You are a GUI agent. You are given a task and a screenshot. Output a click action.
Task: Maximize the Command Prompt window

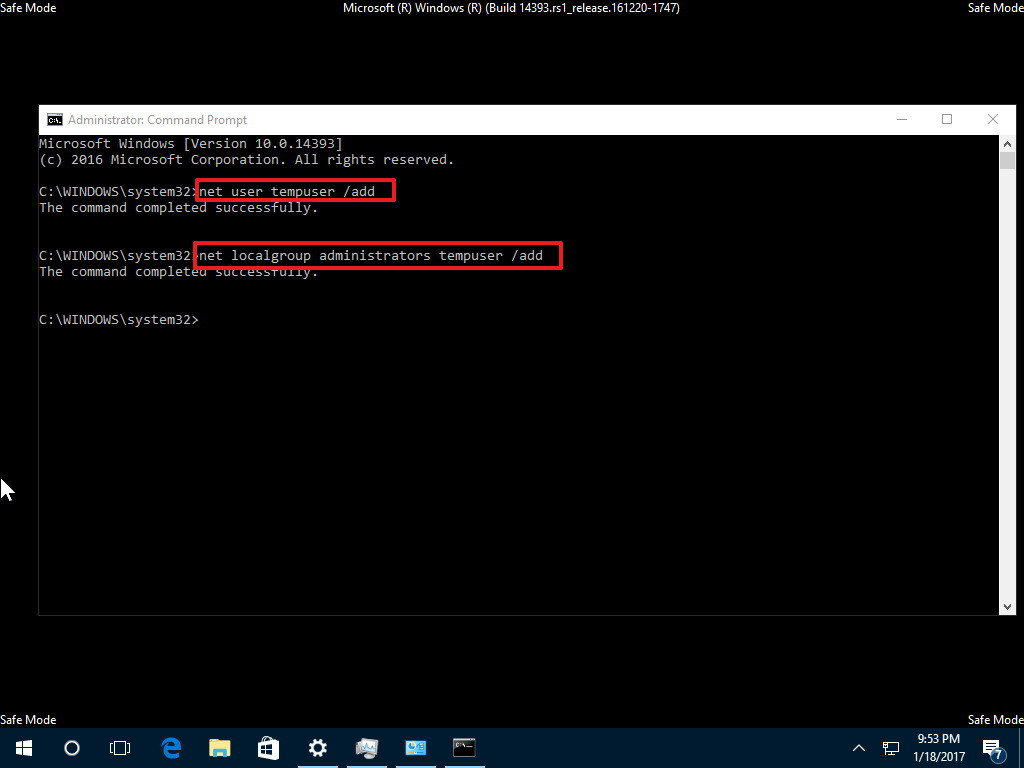(x=947, y=119)
